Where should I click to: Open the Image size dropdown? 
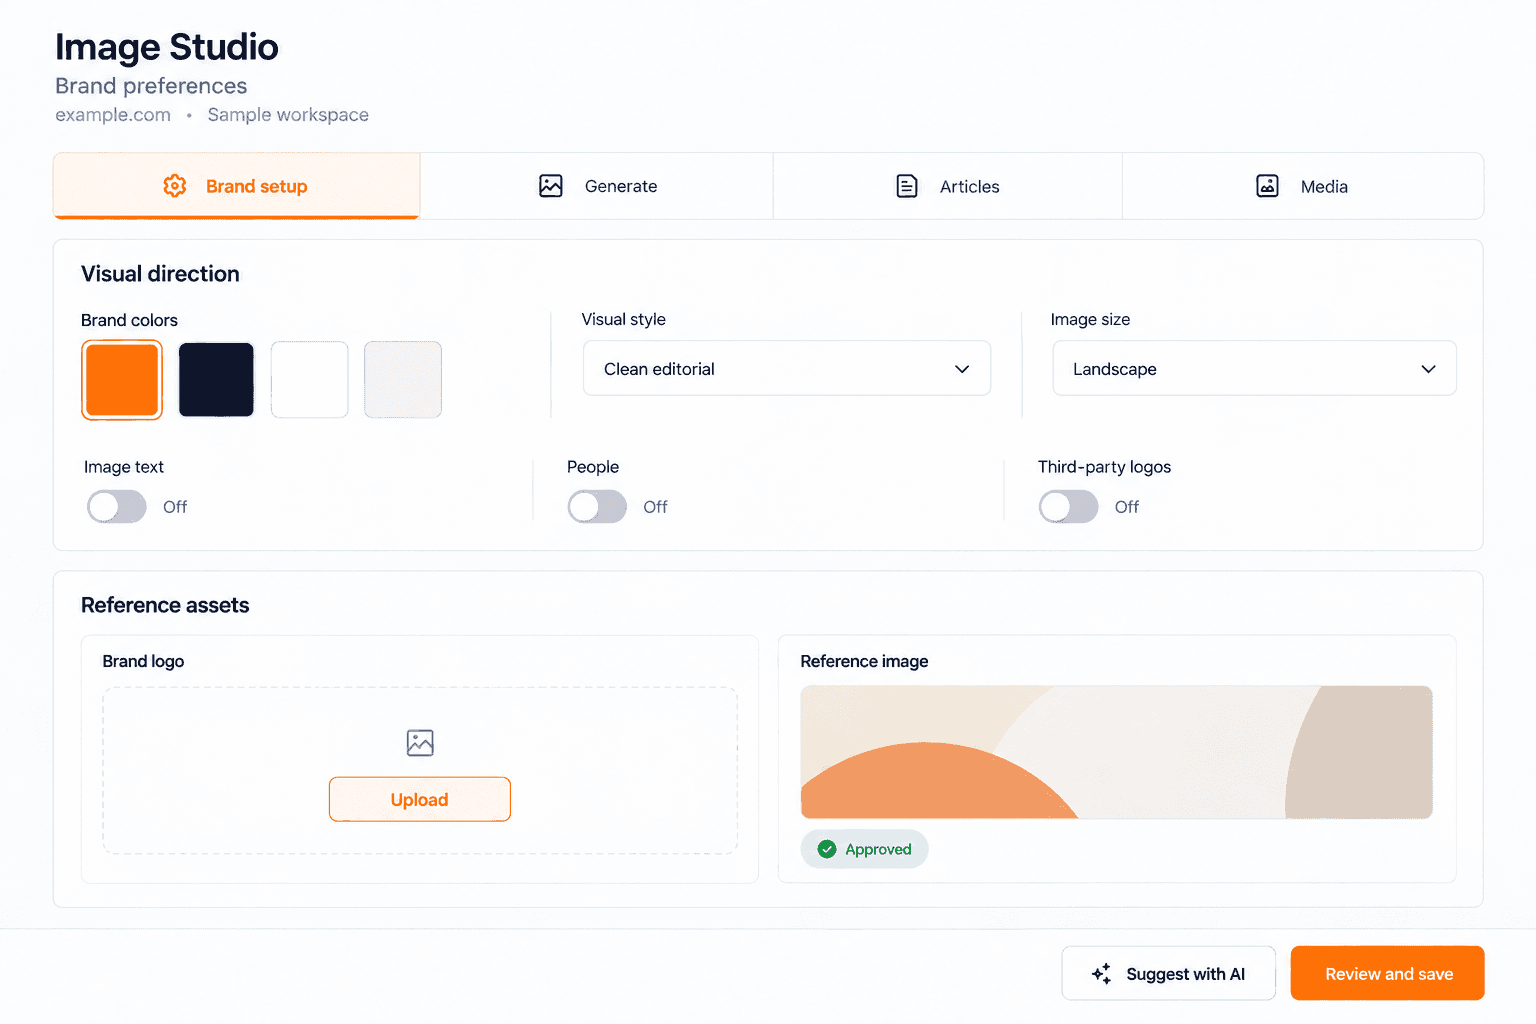tap(1254, 368)
